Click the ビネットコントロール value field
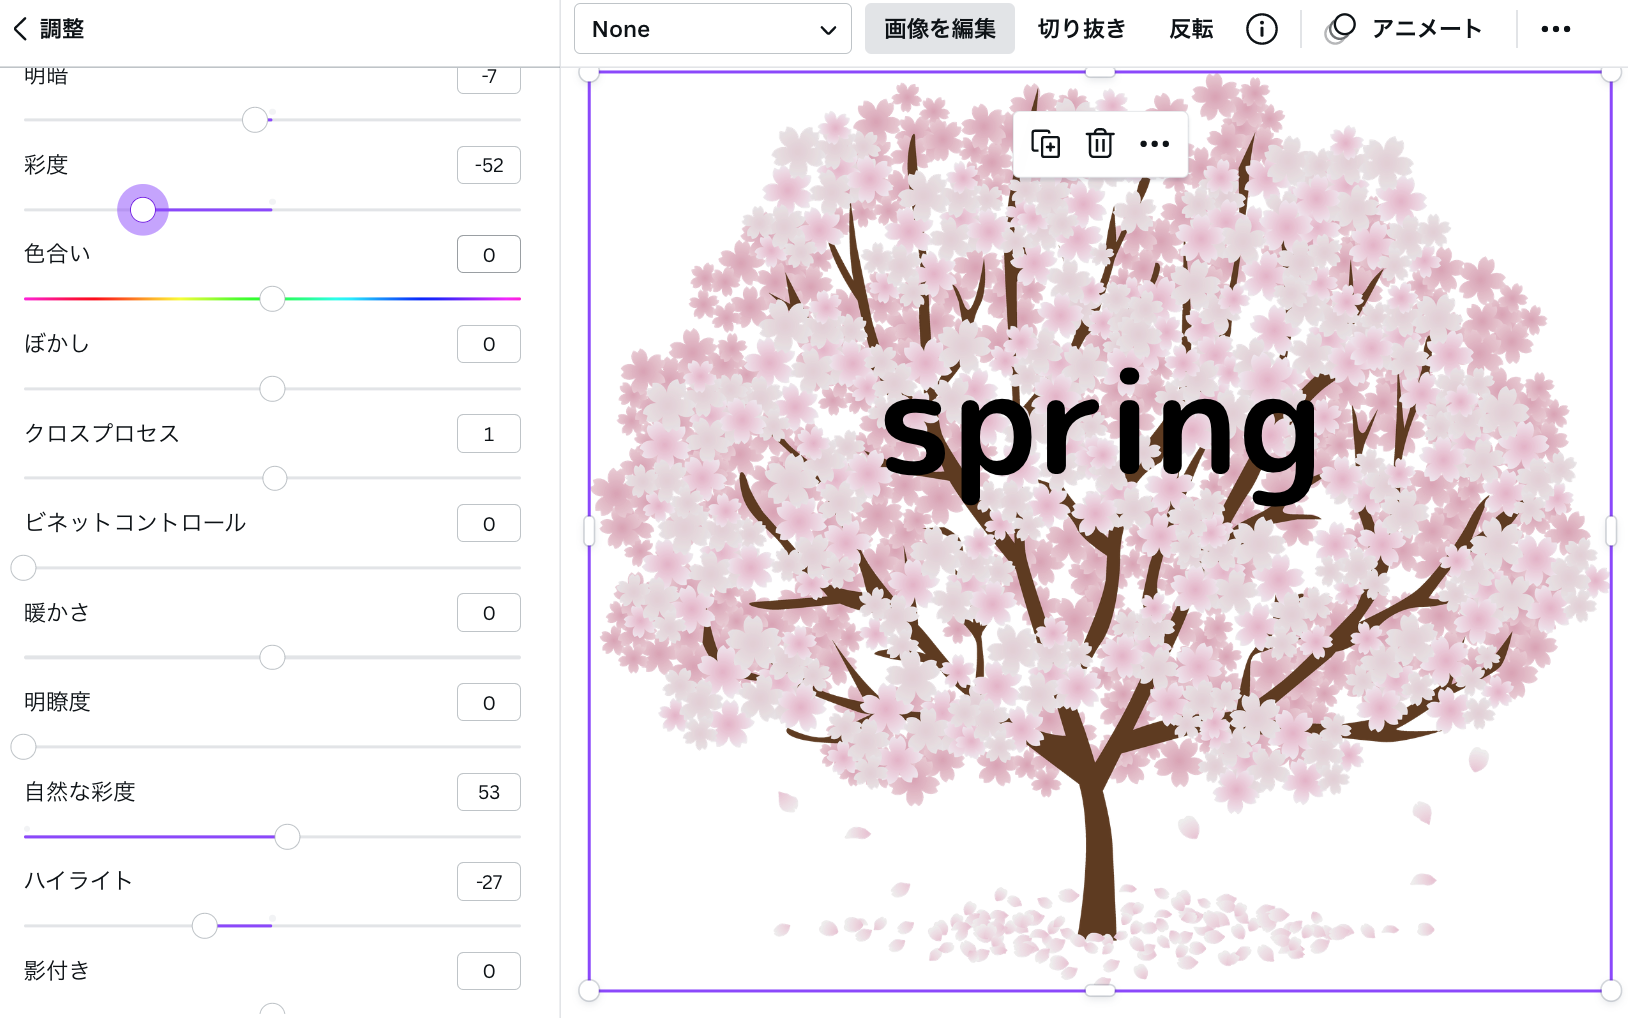 coord(489,523)
